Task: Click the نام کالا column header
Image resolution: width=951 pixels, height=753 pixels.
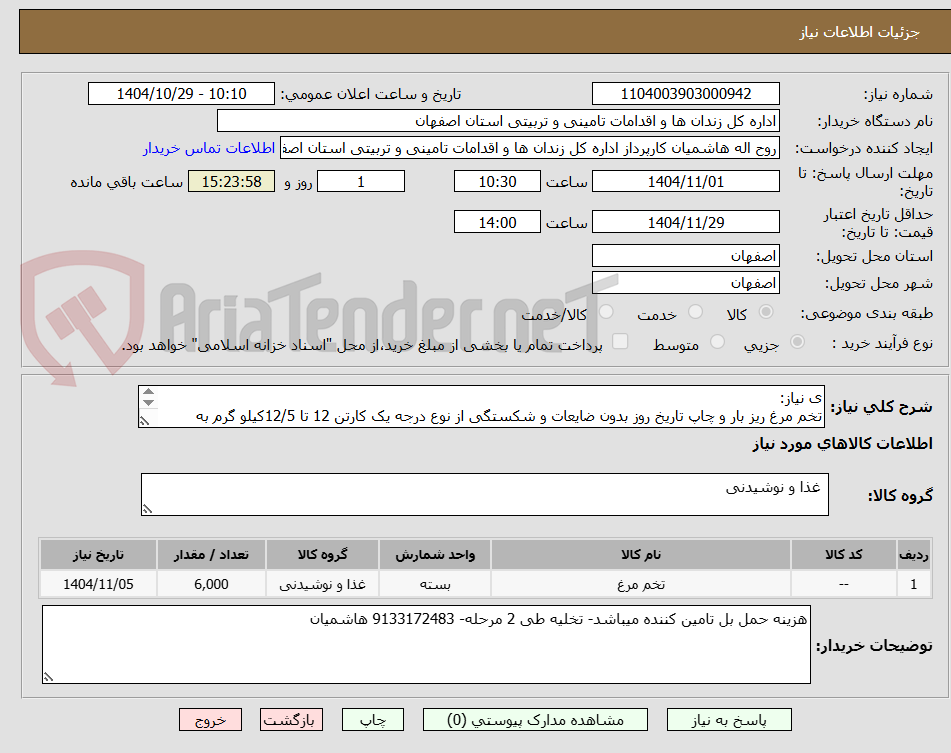Action: tap(640, 555)
